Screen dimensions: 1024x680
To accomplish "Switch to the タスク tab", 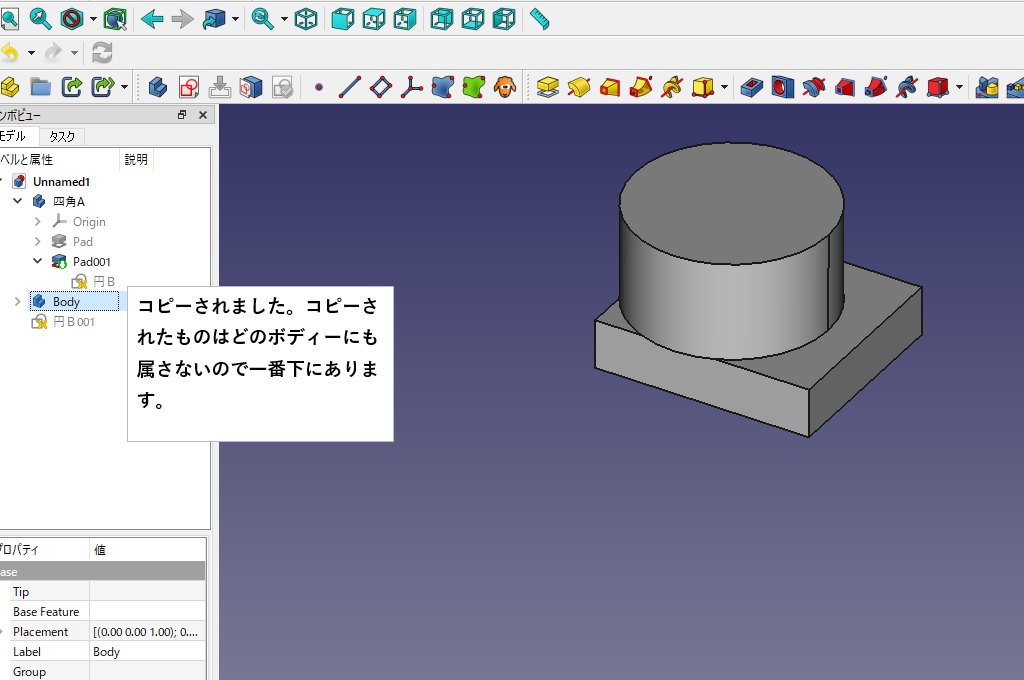I will click(62, 136).
